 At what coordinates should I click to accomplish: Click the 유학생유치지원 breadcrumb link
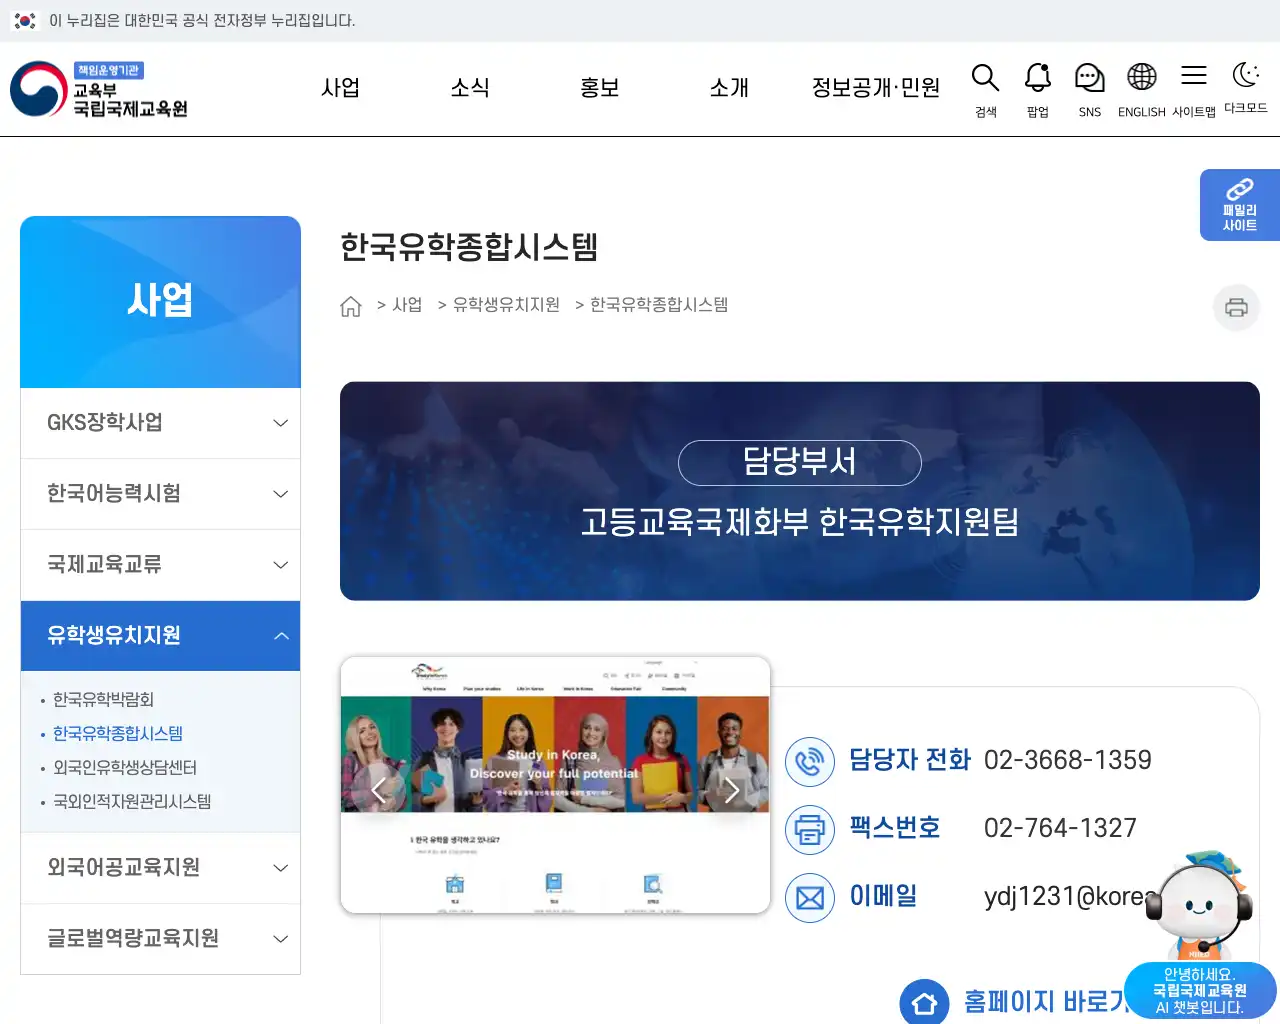click(x=506, y=305)
